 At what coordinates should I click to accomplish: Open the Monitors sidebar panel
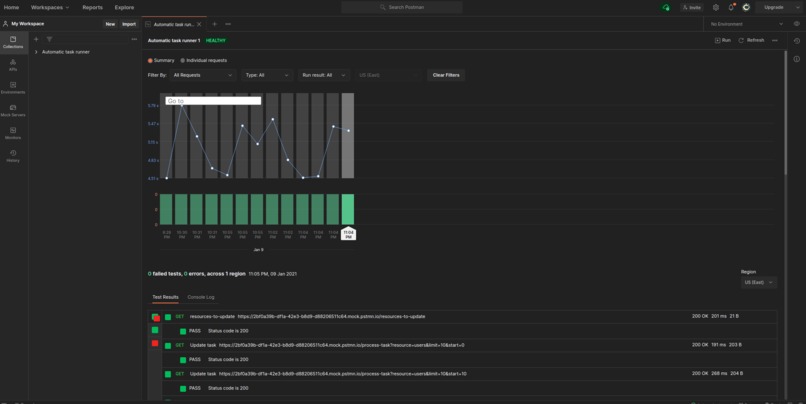click(13, 133)
